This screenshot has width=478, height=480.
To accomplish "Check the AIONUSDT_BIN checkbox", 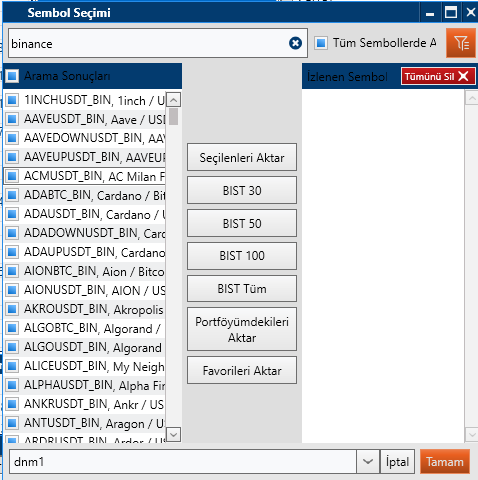I will tap(12, 290).
